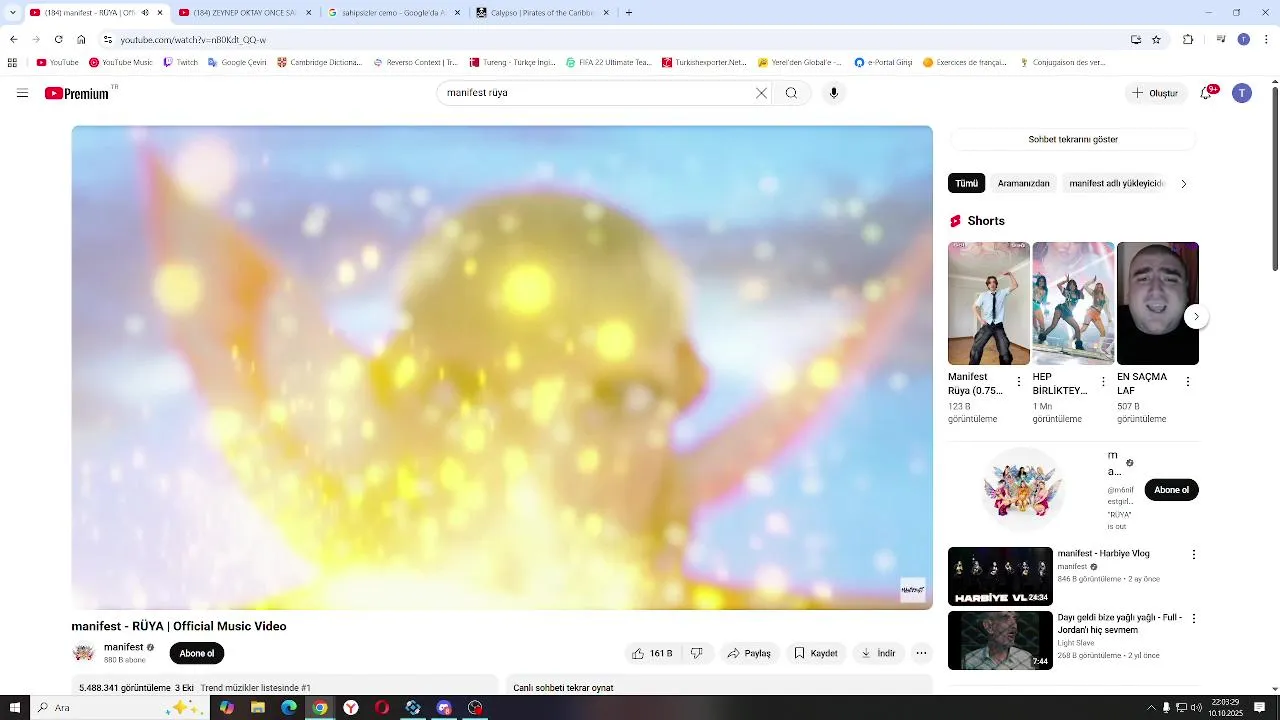Open options for Dayı geldi video
The image size is (1280, 720).
click(1193, 618)
